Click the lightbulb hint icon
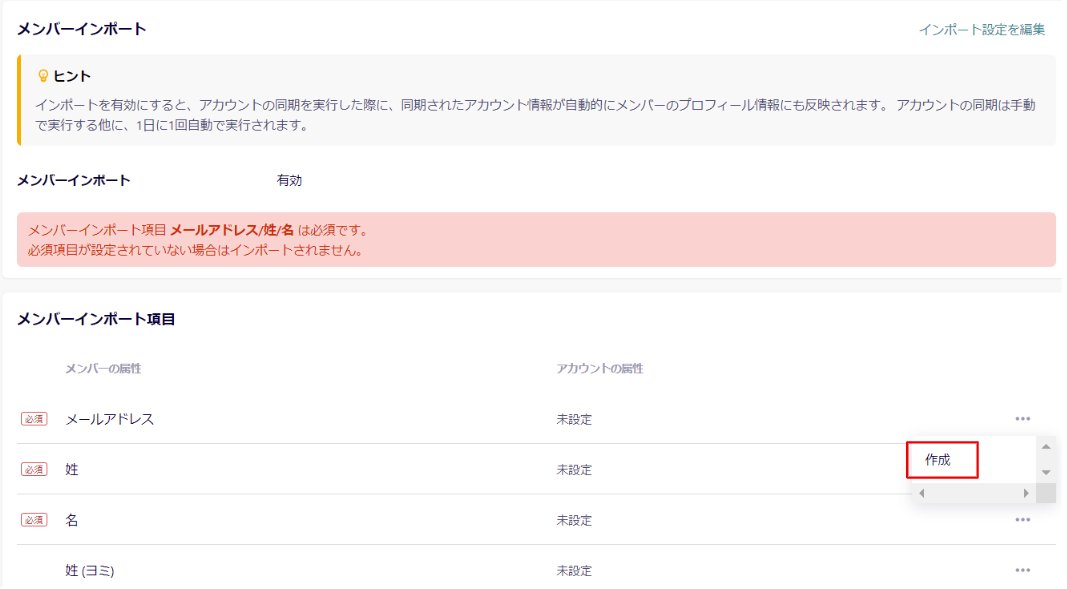The image size is (1067, 589). click(43, 76)
